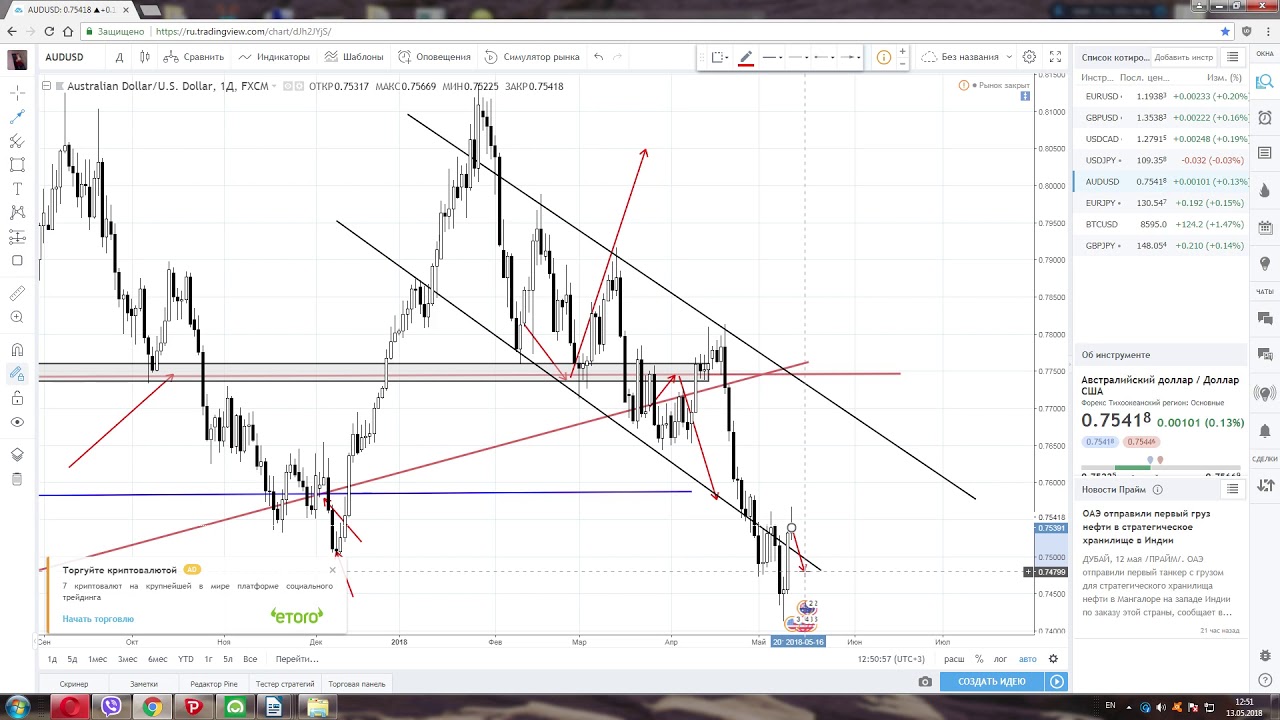The image size is (1280, 720).
Task: Toggle fullscreen mode icon
Action: coord(1055,57)
